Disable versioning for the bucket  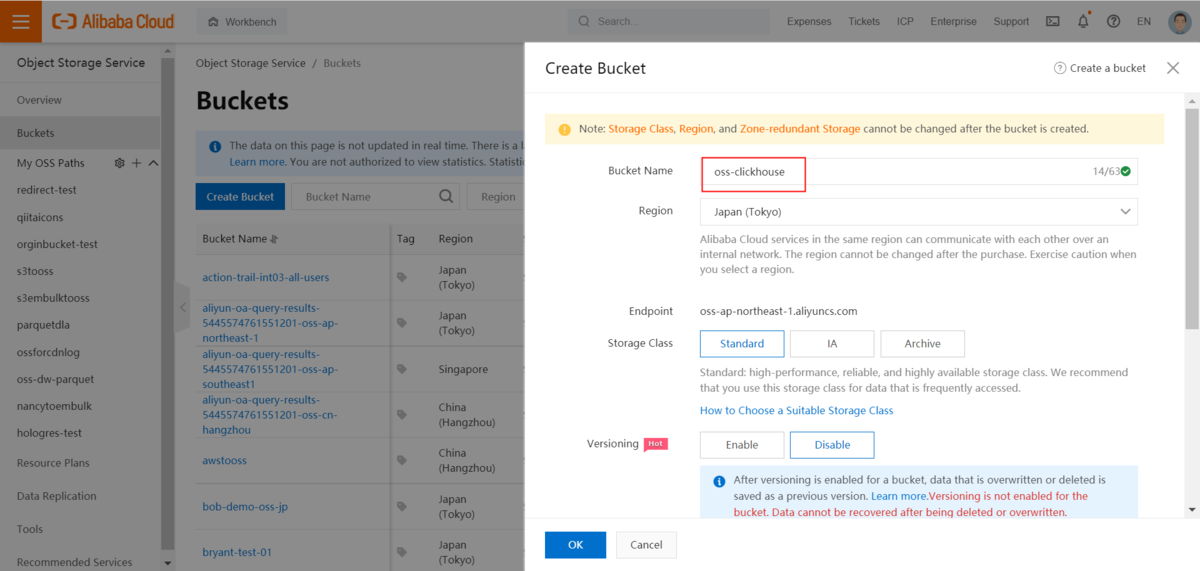tap(832, 445)
